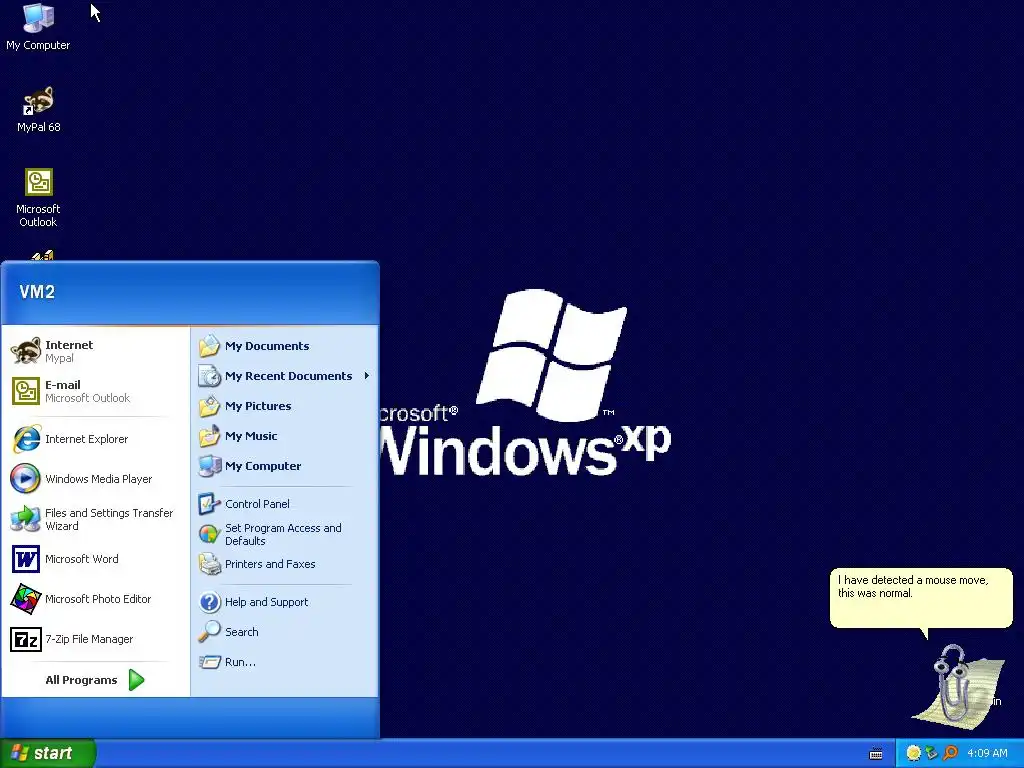Open Microsoft Photo Editor
The image size is (1024, 768).
point(95,599)
